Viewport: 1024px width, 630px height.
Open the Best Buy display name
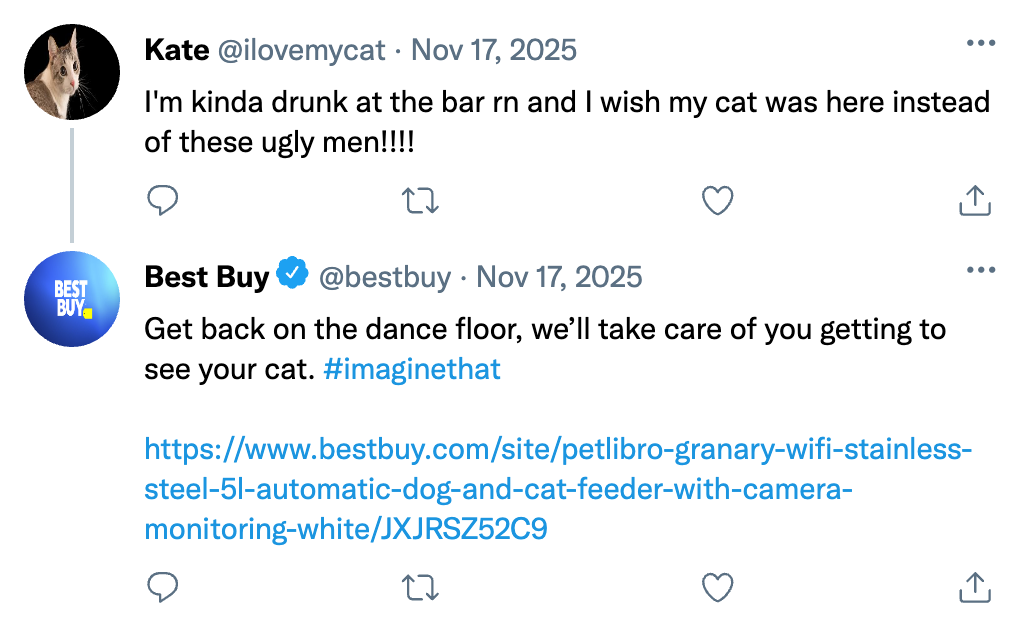point(206,276)
